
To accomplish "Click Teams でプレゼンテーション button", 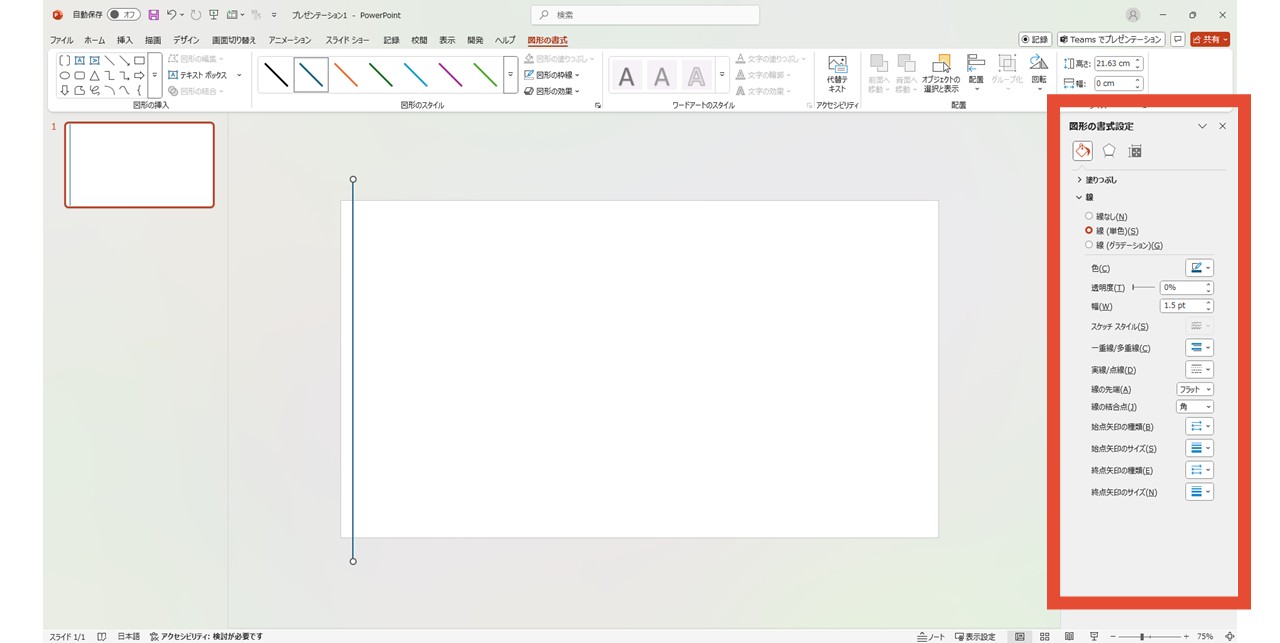I will pyautogui.click(x=1111, y=39).
